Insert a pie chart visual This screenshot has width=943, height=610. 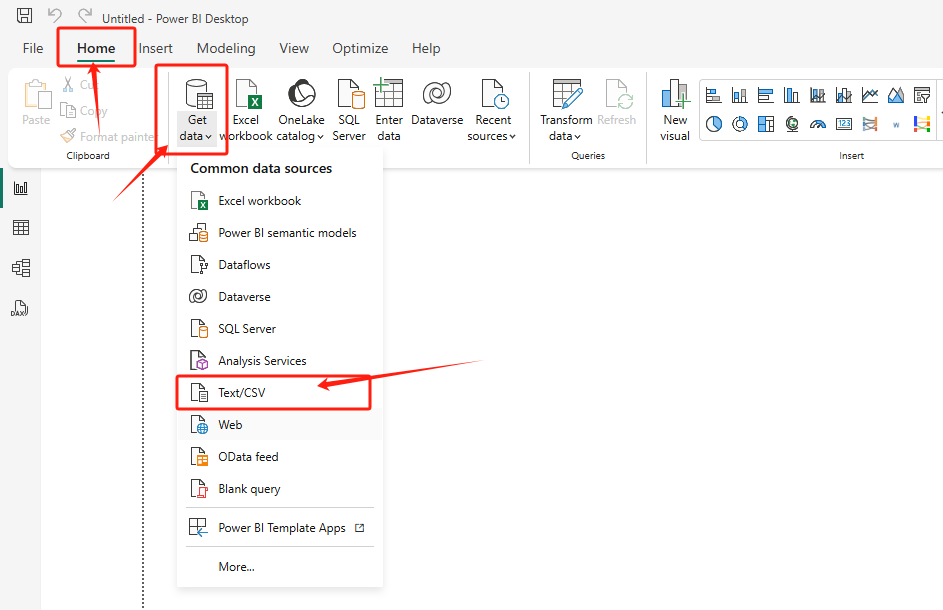tap(714, 124)
